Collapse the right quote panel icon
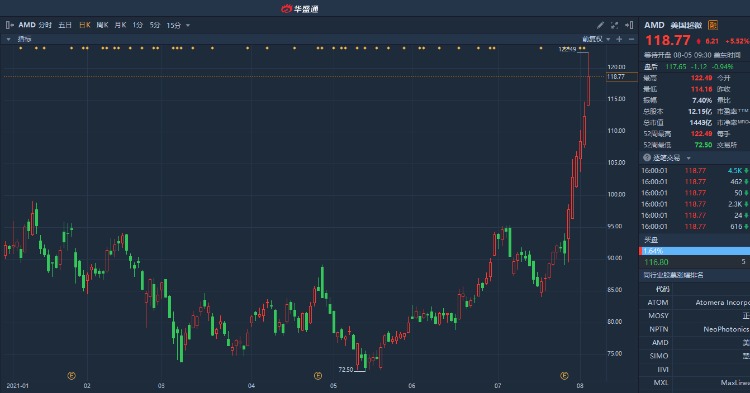The width and height of the screenshot is (750, 393). [x=629, y=25]
